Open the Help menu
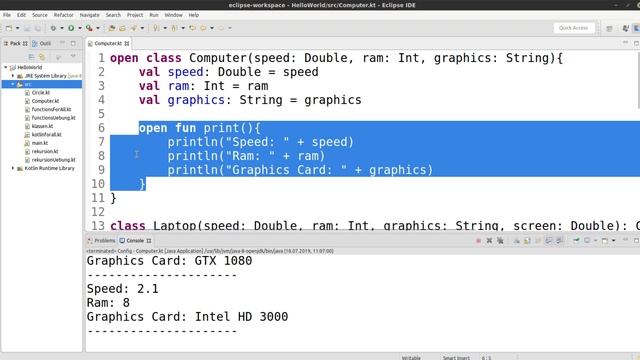The width and height of the screenshot is (640, 360). pos(193,15)
